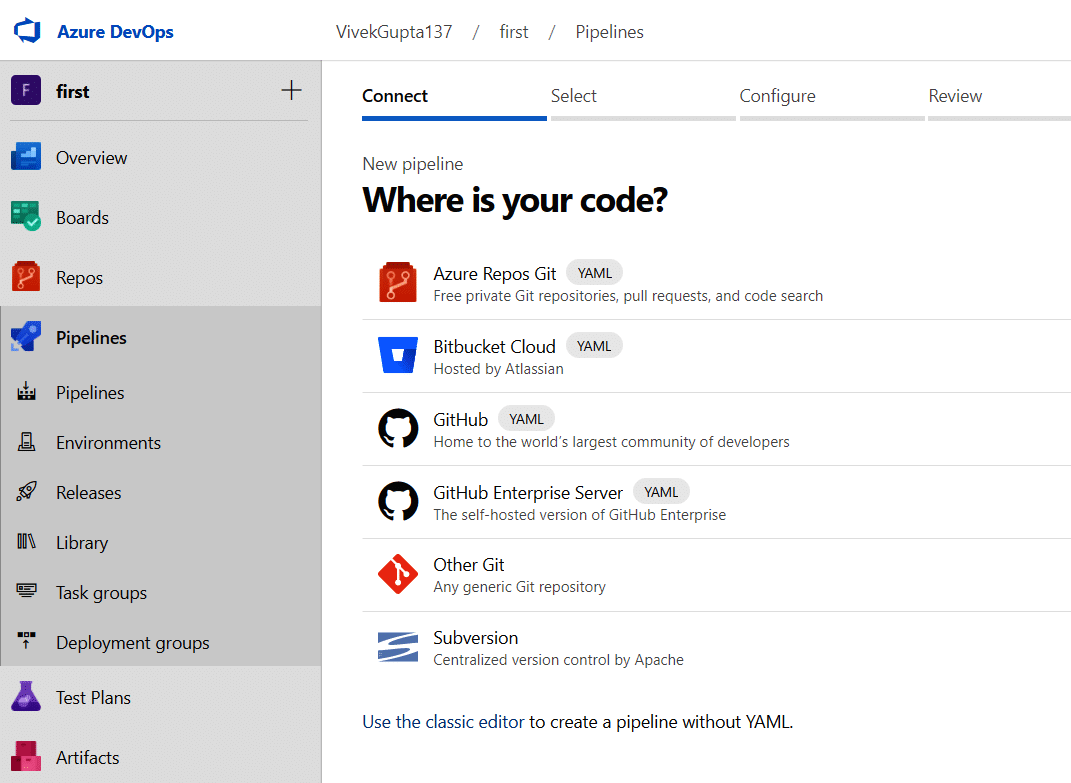Click the plus icon next to first
Image resolution: width=1071 pixels, height=783 pixels.
tap(291, 91)
